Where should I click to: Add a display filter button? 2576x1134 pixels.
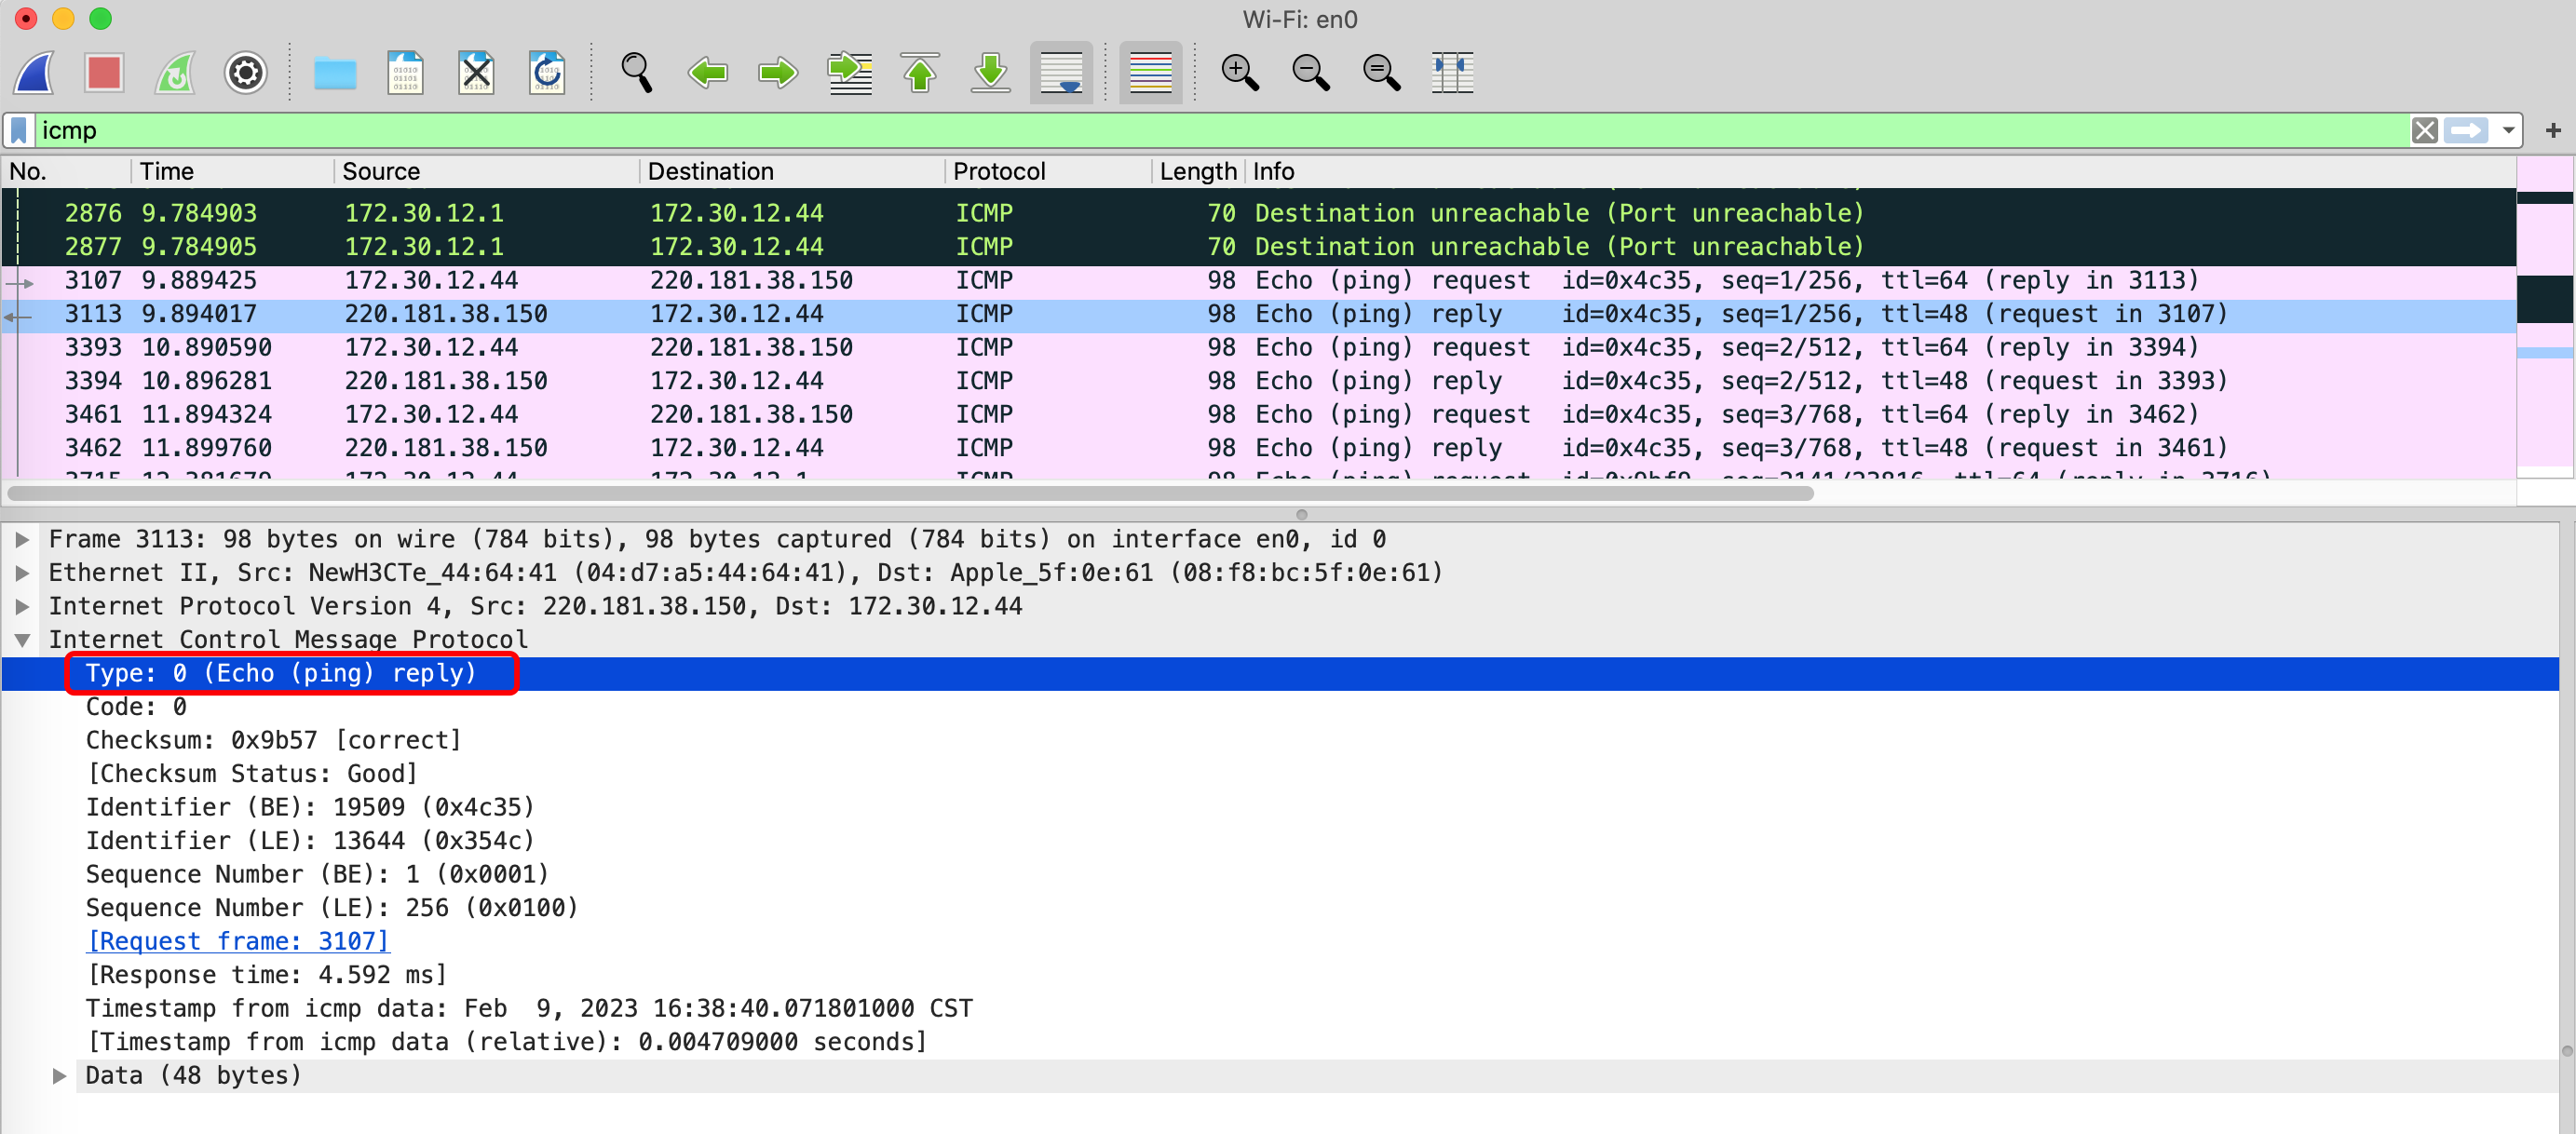coord(2553,131)
